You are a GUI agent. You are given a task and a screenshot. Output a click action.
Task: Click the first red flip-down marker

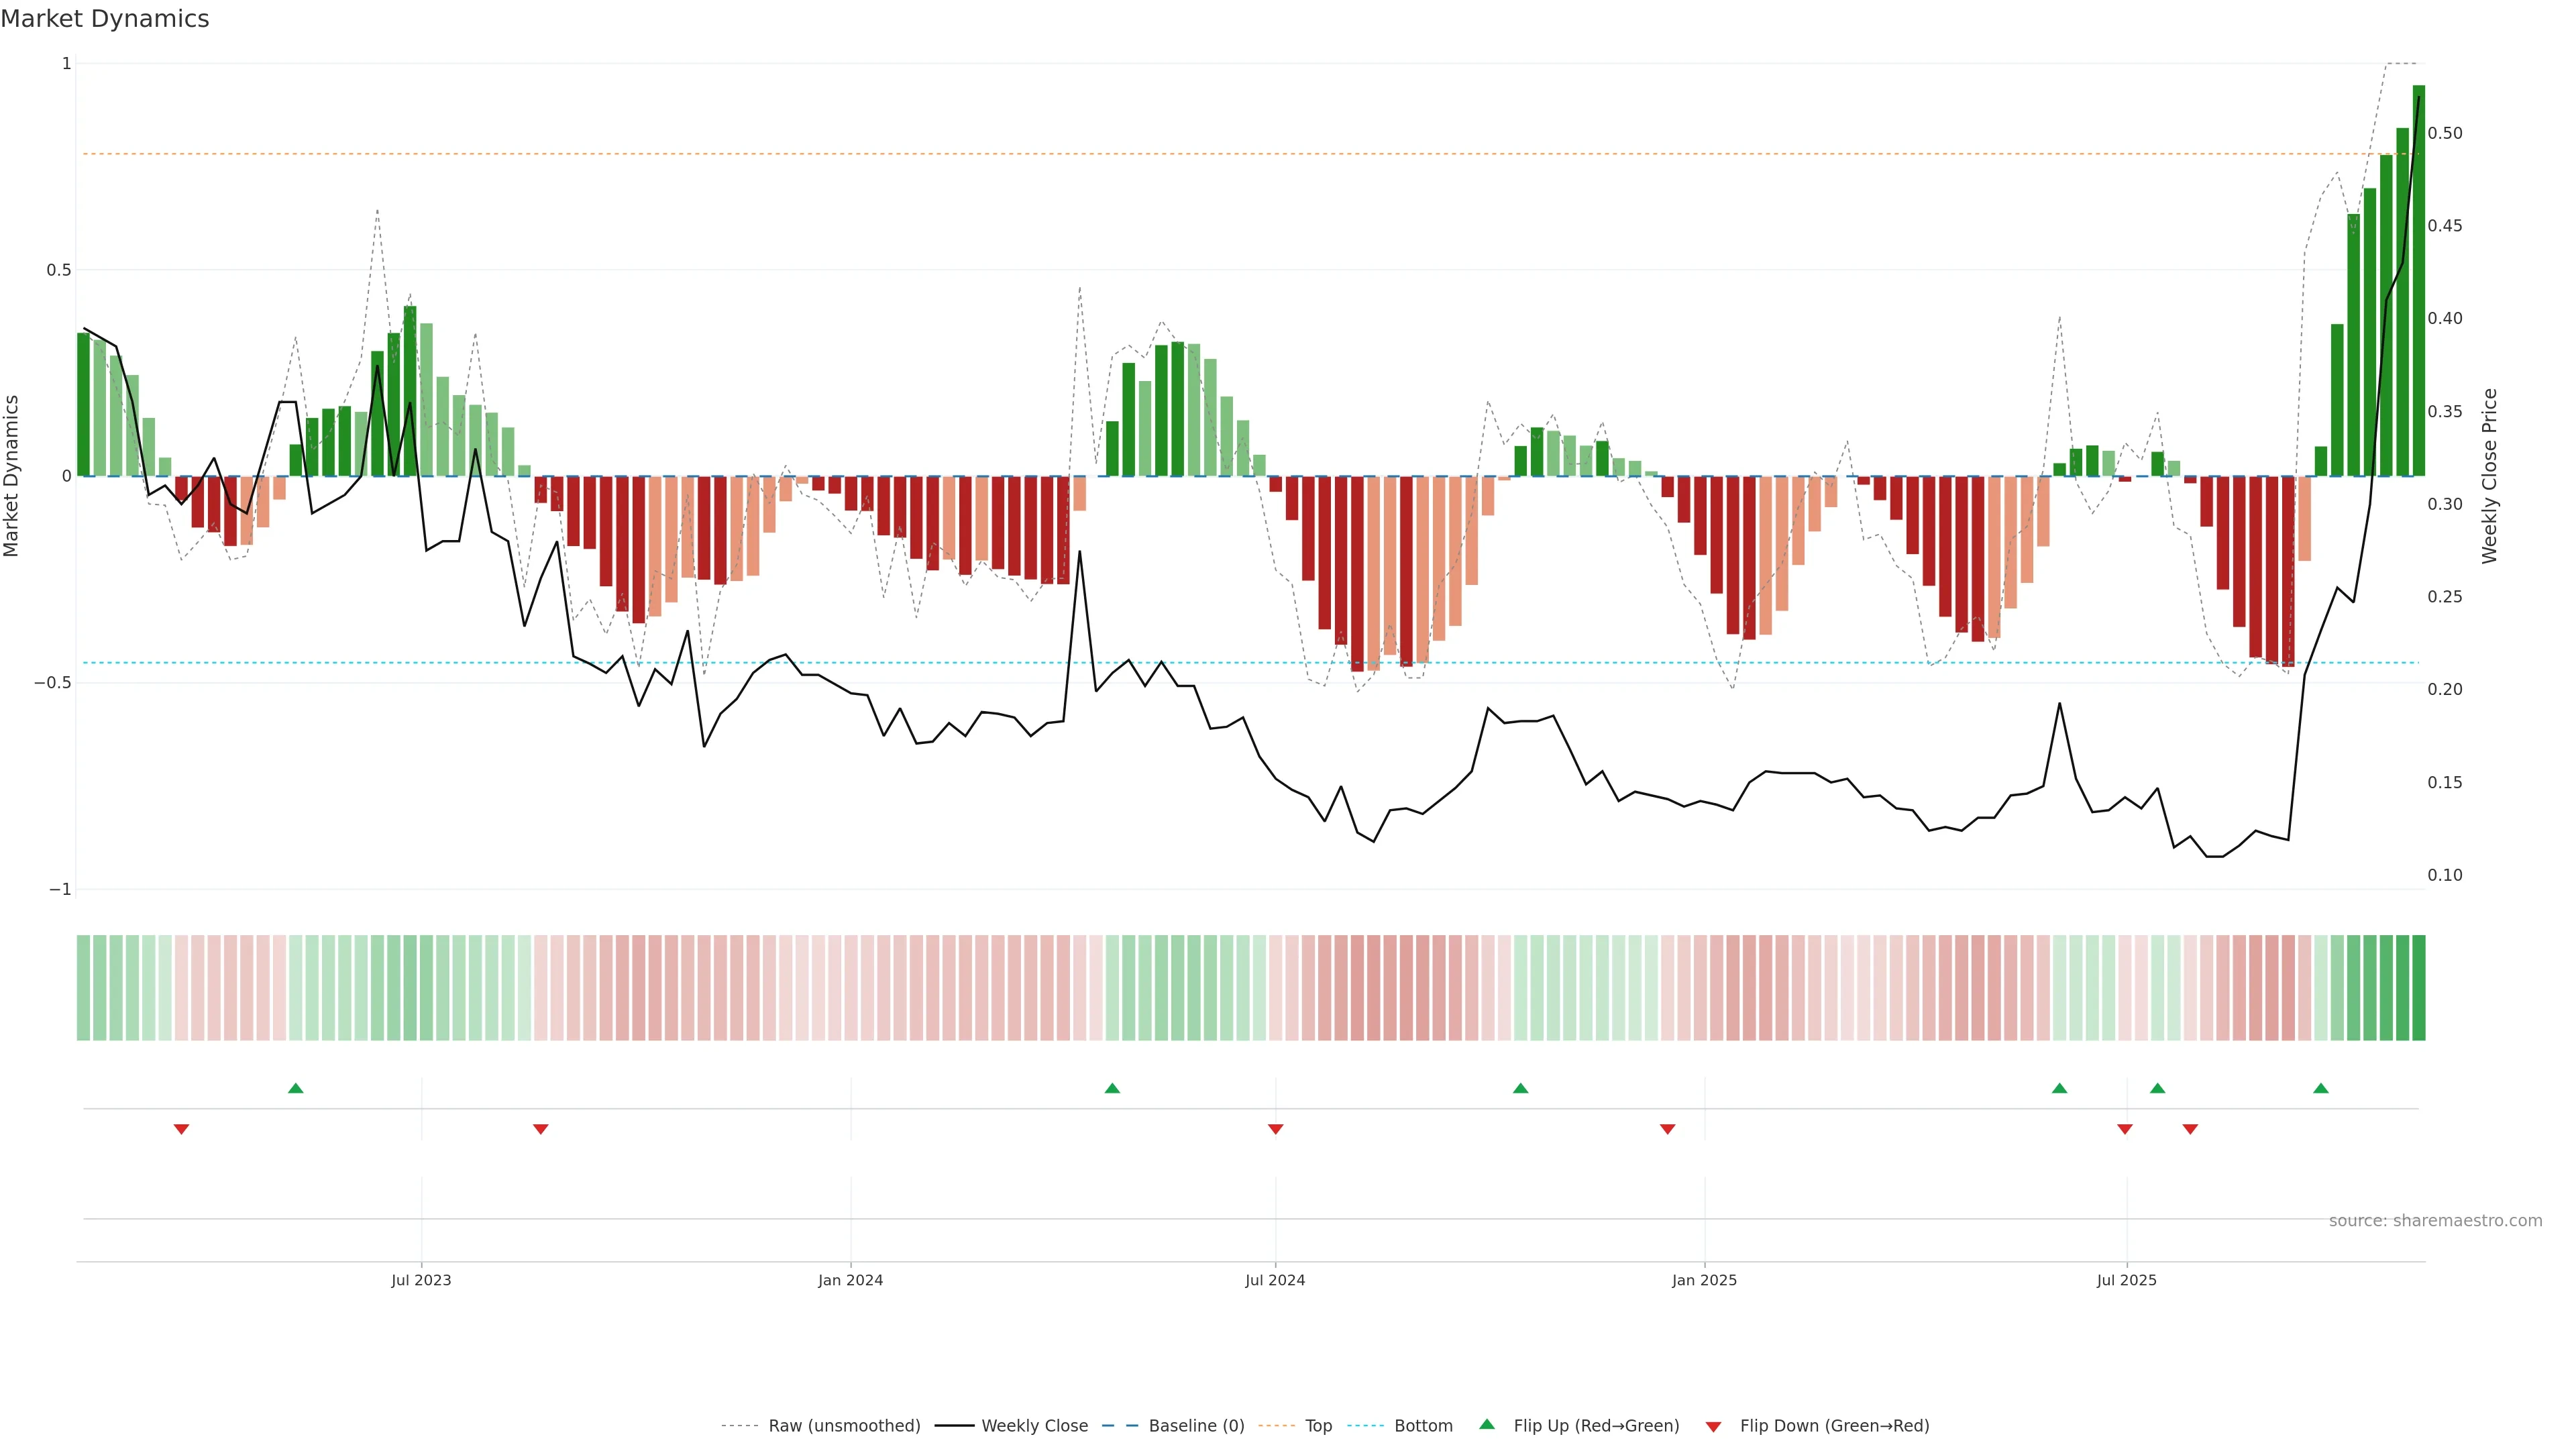pyautogui.click(x=181, y=1129)
